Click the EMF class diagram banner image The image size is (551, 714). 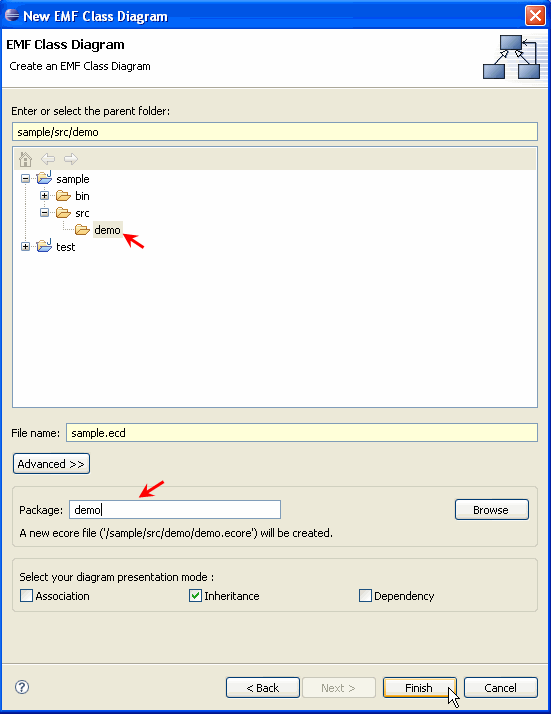click(512, 57)
